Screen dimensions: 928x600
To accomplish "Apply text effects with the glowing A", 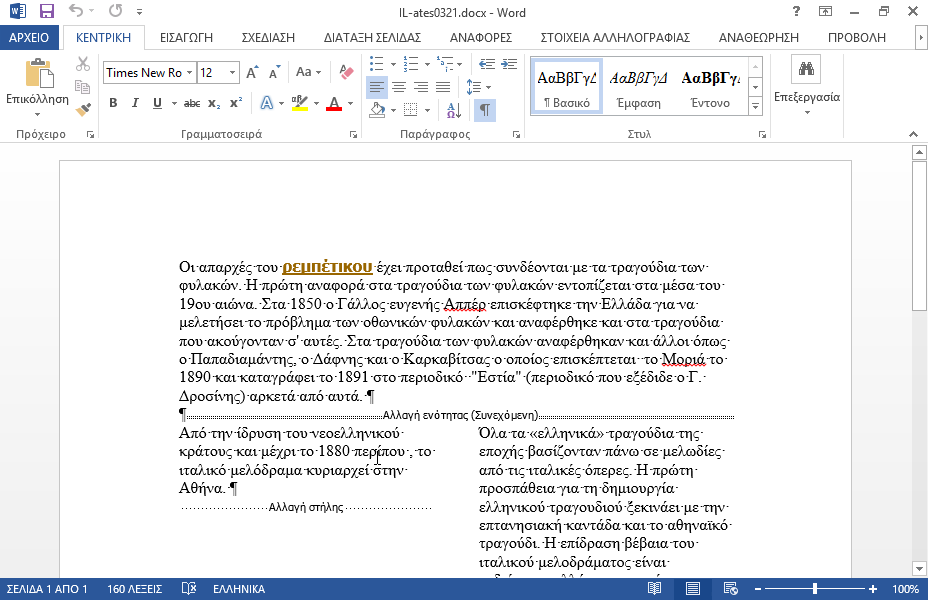I will coord(267,104).
